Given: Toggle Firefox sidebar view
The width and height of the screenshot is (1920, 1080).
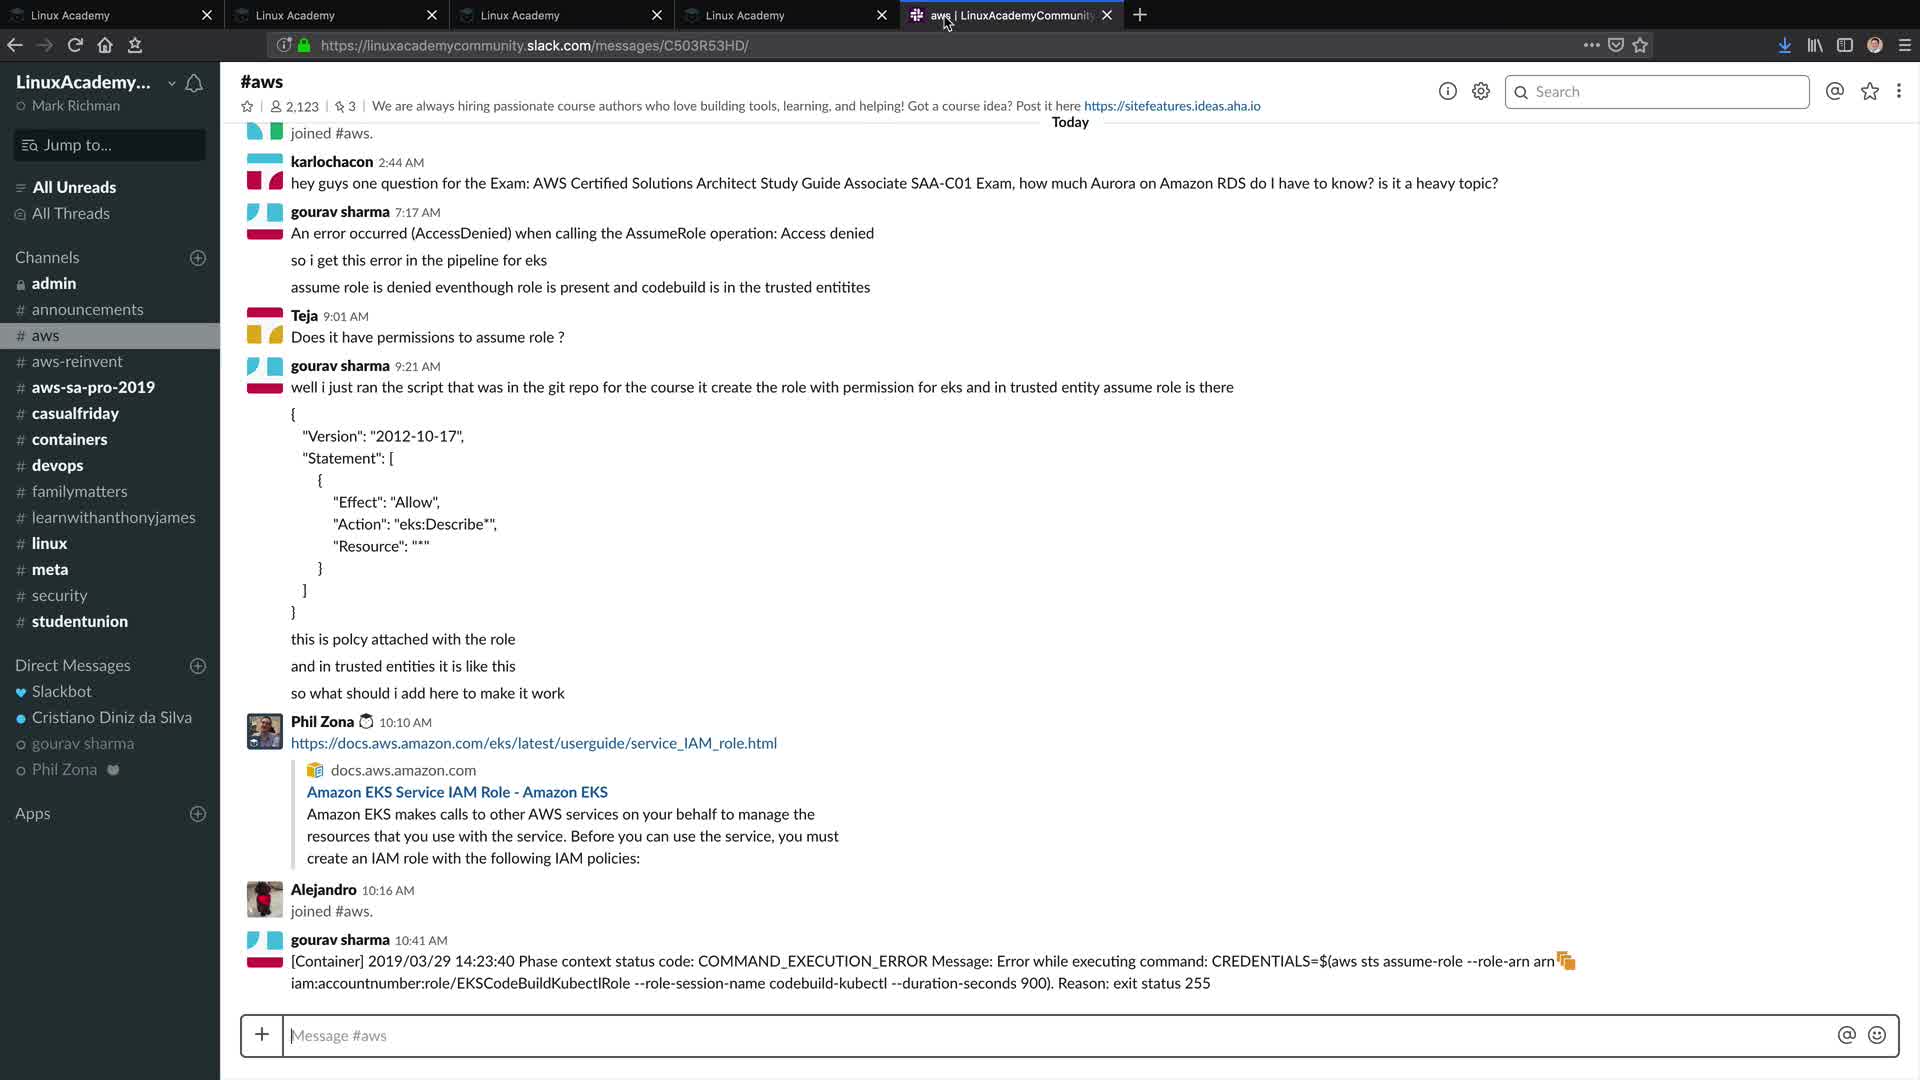Looking at the screenshot, I should click(x=1845, y=45).
